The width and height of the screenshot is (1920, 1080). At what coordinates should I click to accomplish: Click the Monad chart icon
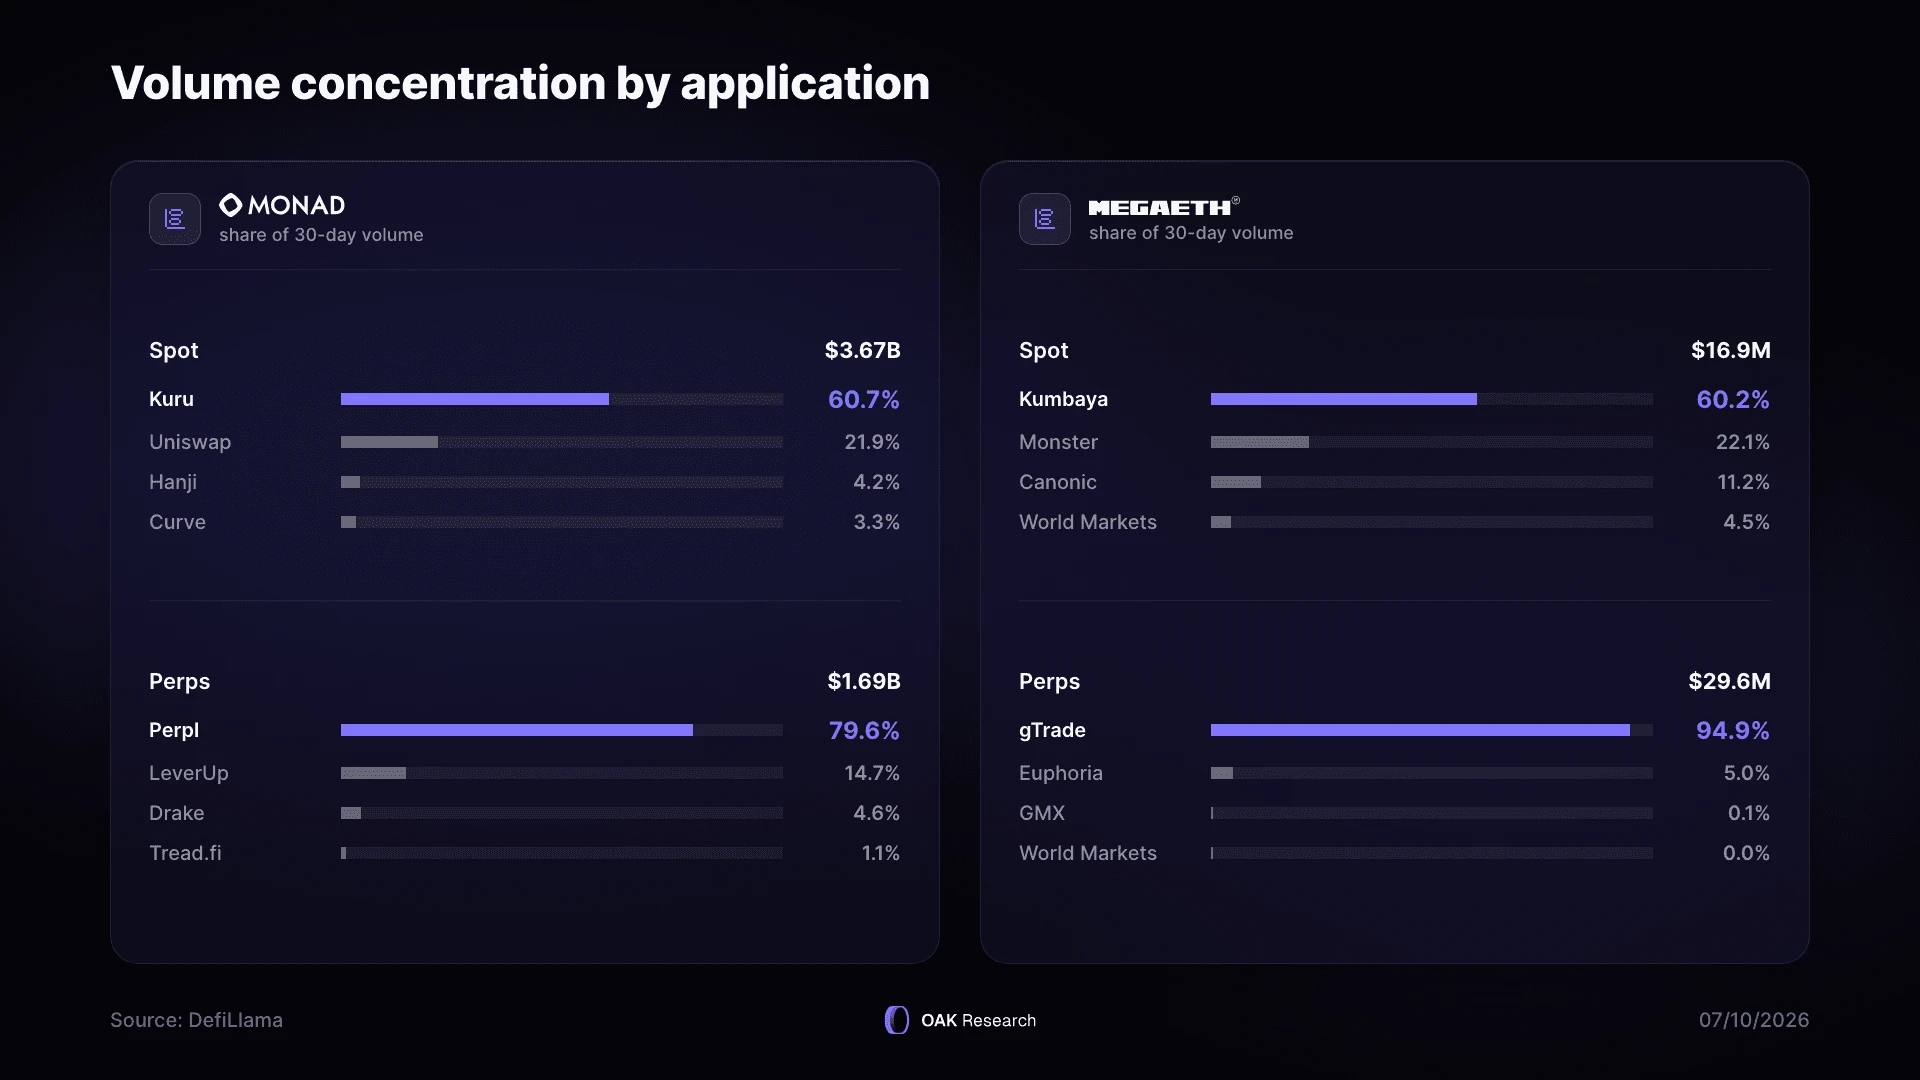coord(175,219)
